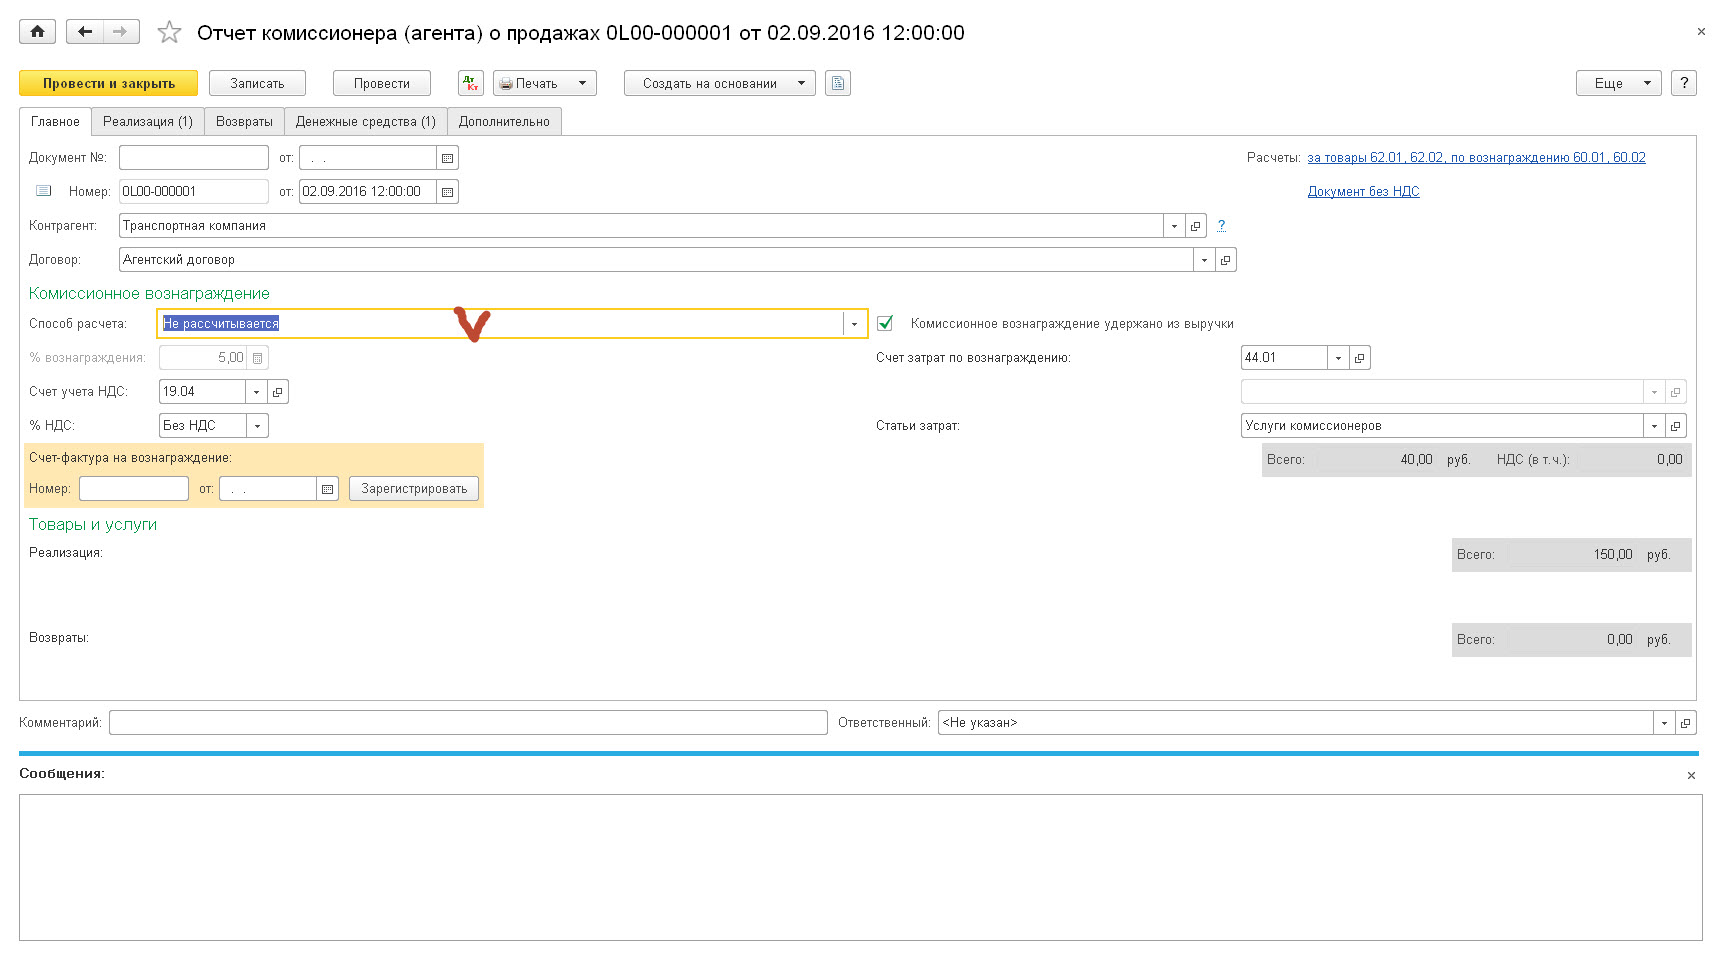Click into the Комментарий text field
Screen dimensions: 1723x955
(468, 723)
